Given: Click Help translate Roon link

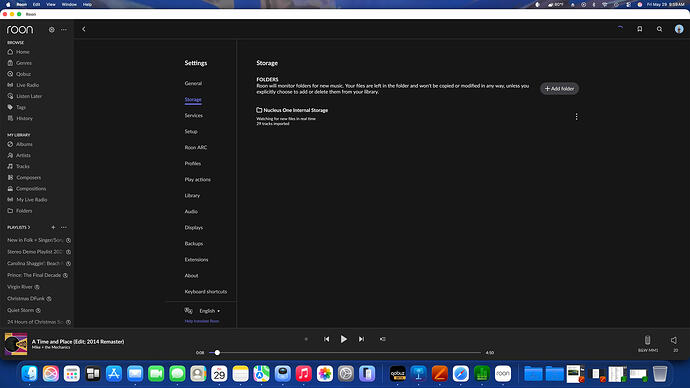Looking at the screenshot, I should (x=202, y=321).
